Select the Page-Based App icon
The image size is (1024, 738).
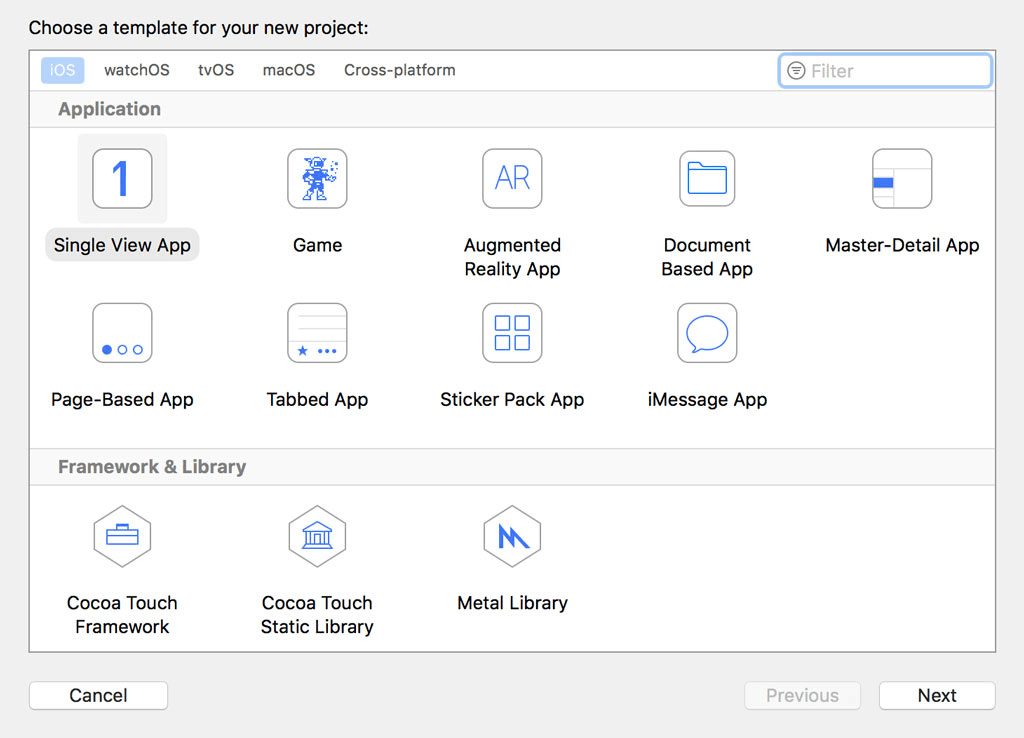(122, 332)
